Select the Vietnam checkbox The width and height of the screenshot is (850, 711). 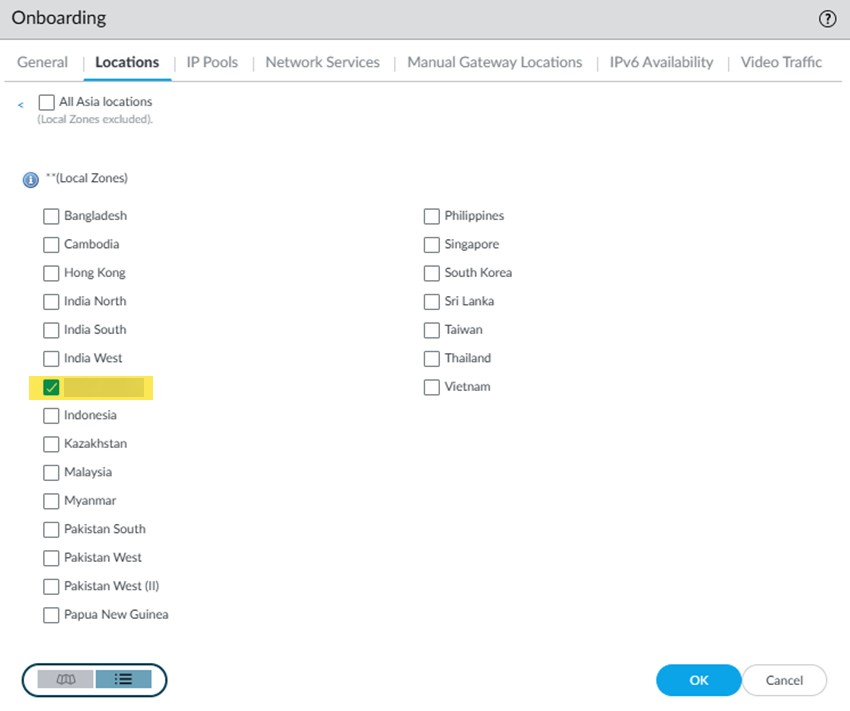point(432,387)
